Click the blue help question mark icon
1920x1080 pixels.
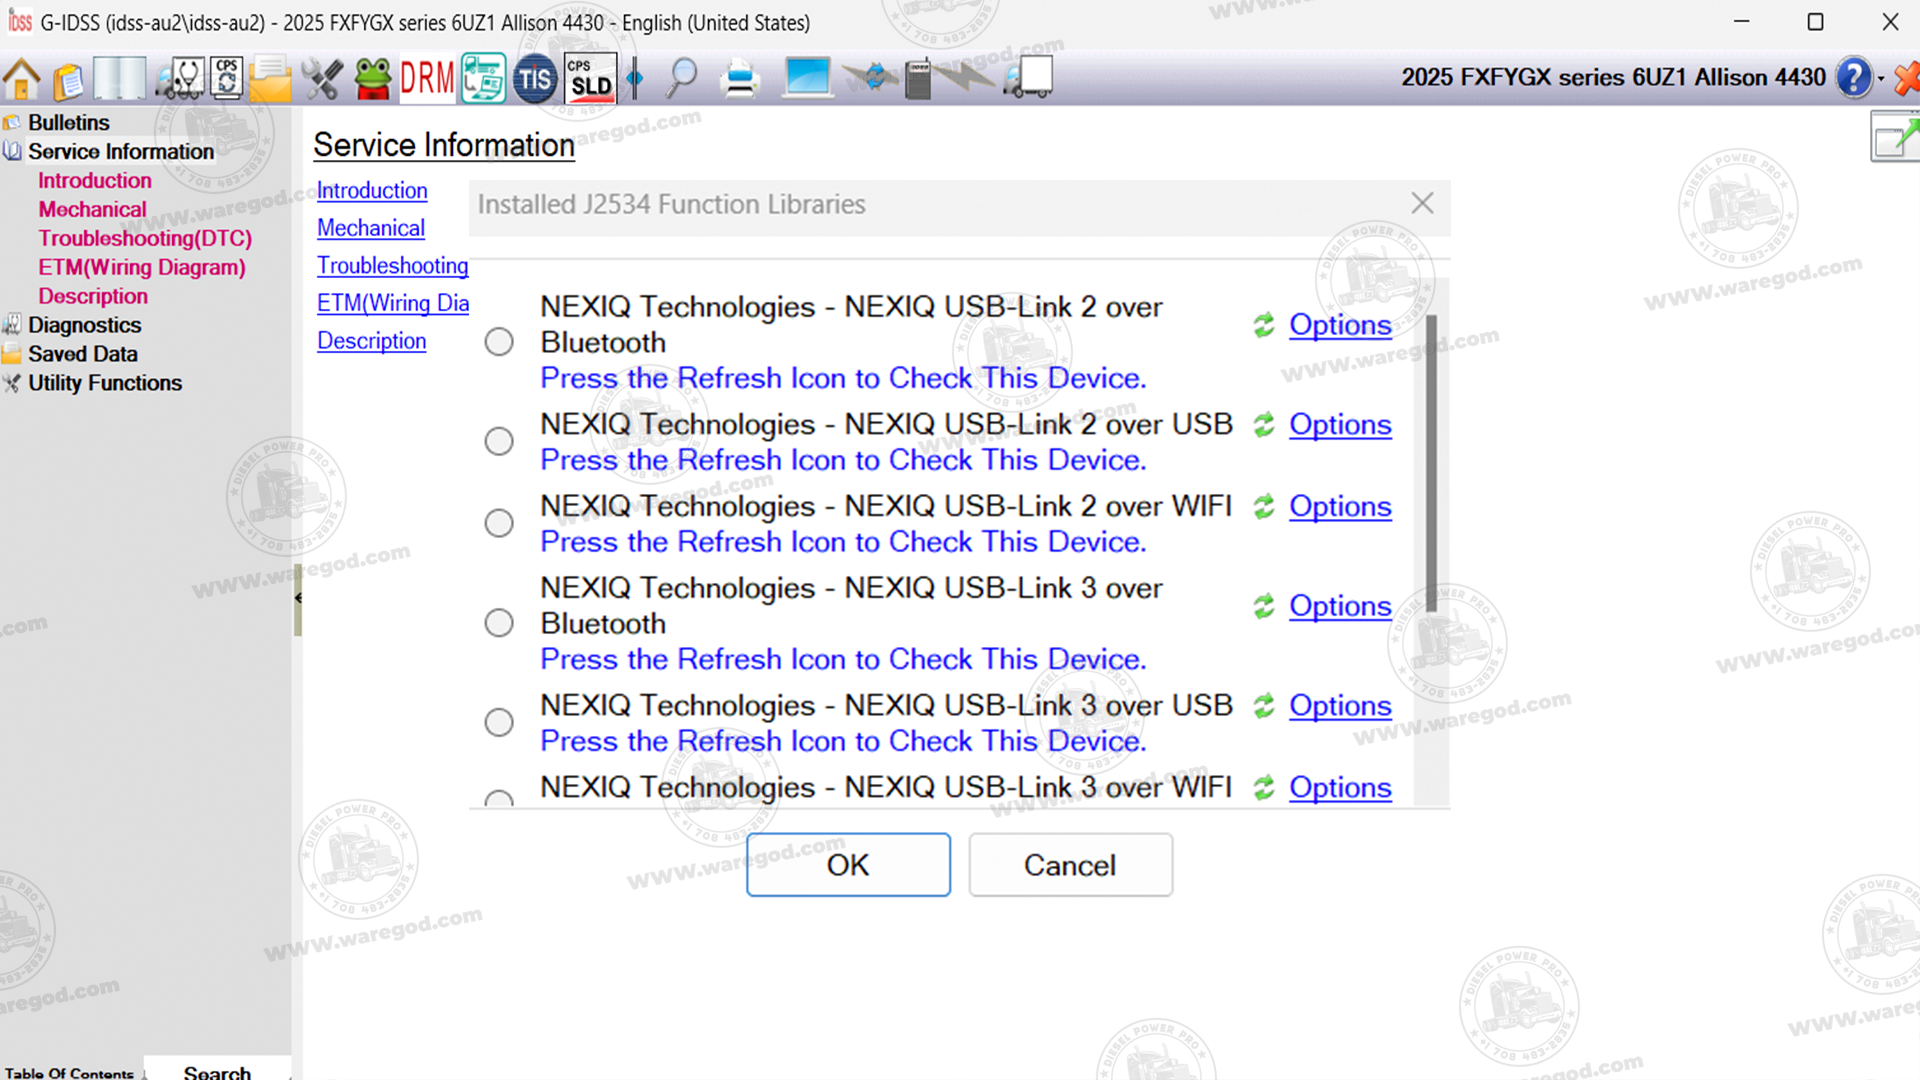coord(1853,78)
